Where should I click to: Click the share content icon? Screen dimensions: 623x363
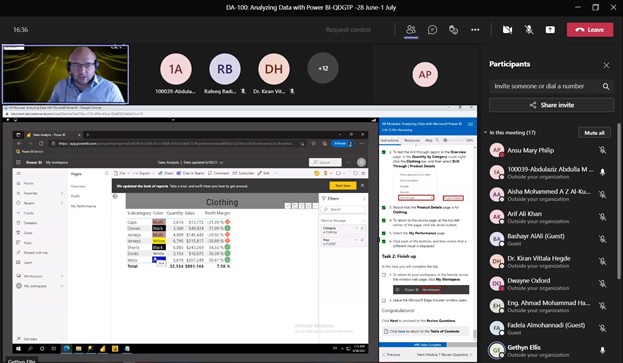(550, 30)
